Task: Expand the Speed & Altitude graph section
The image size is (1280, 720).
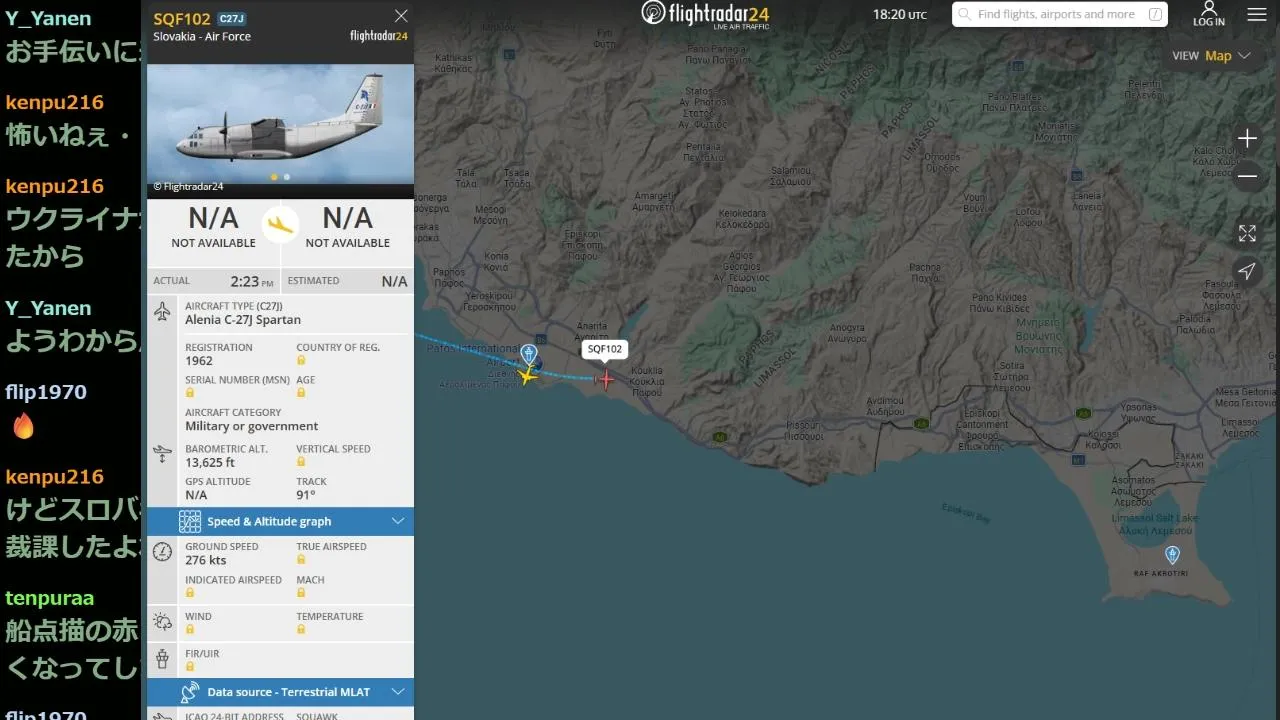Action: [x=280, y=521]
